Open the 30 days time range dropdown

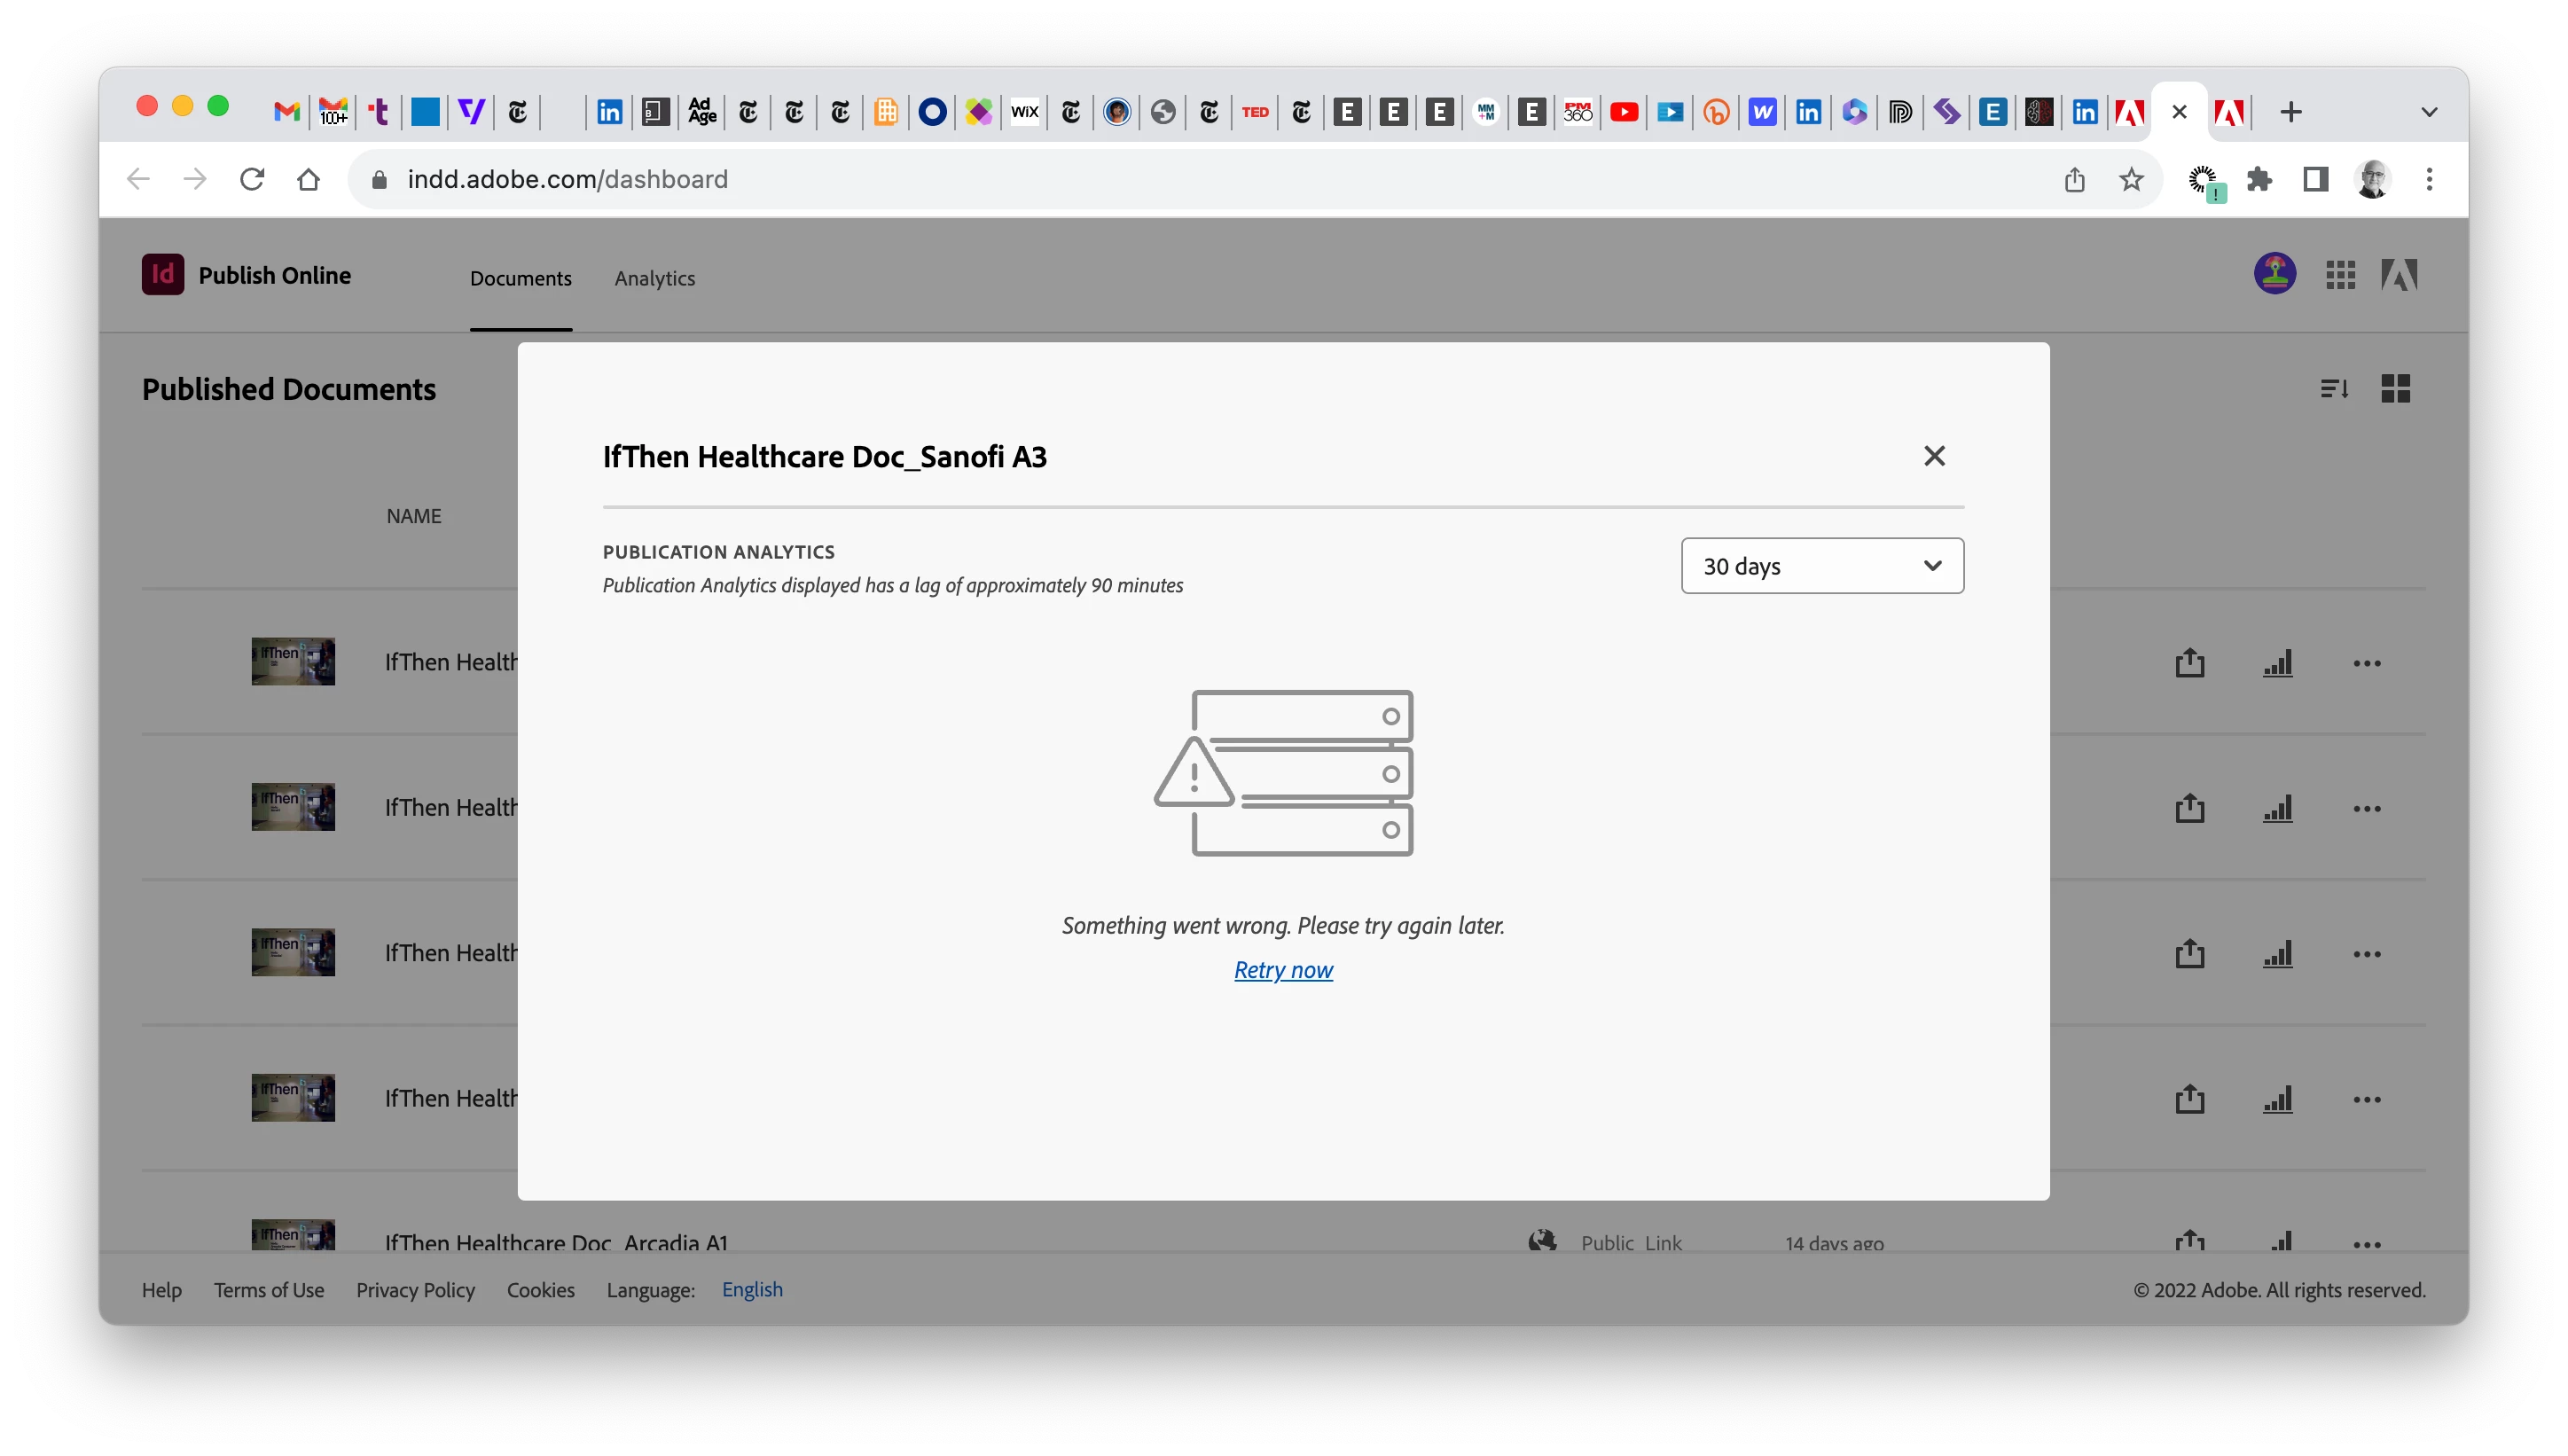(1822, 566)
